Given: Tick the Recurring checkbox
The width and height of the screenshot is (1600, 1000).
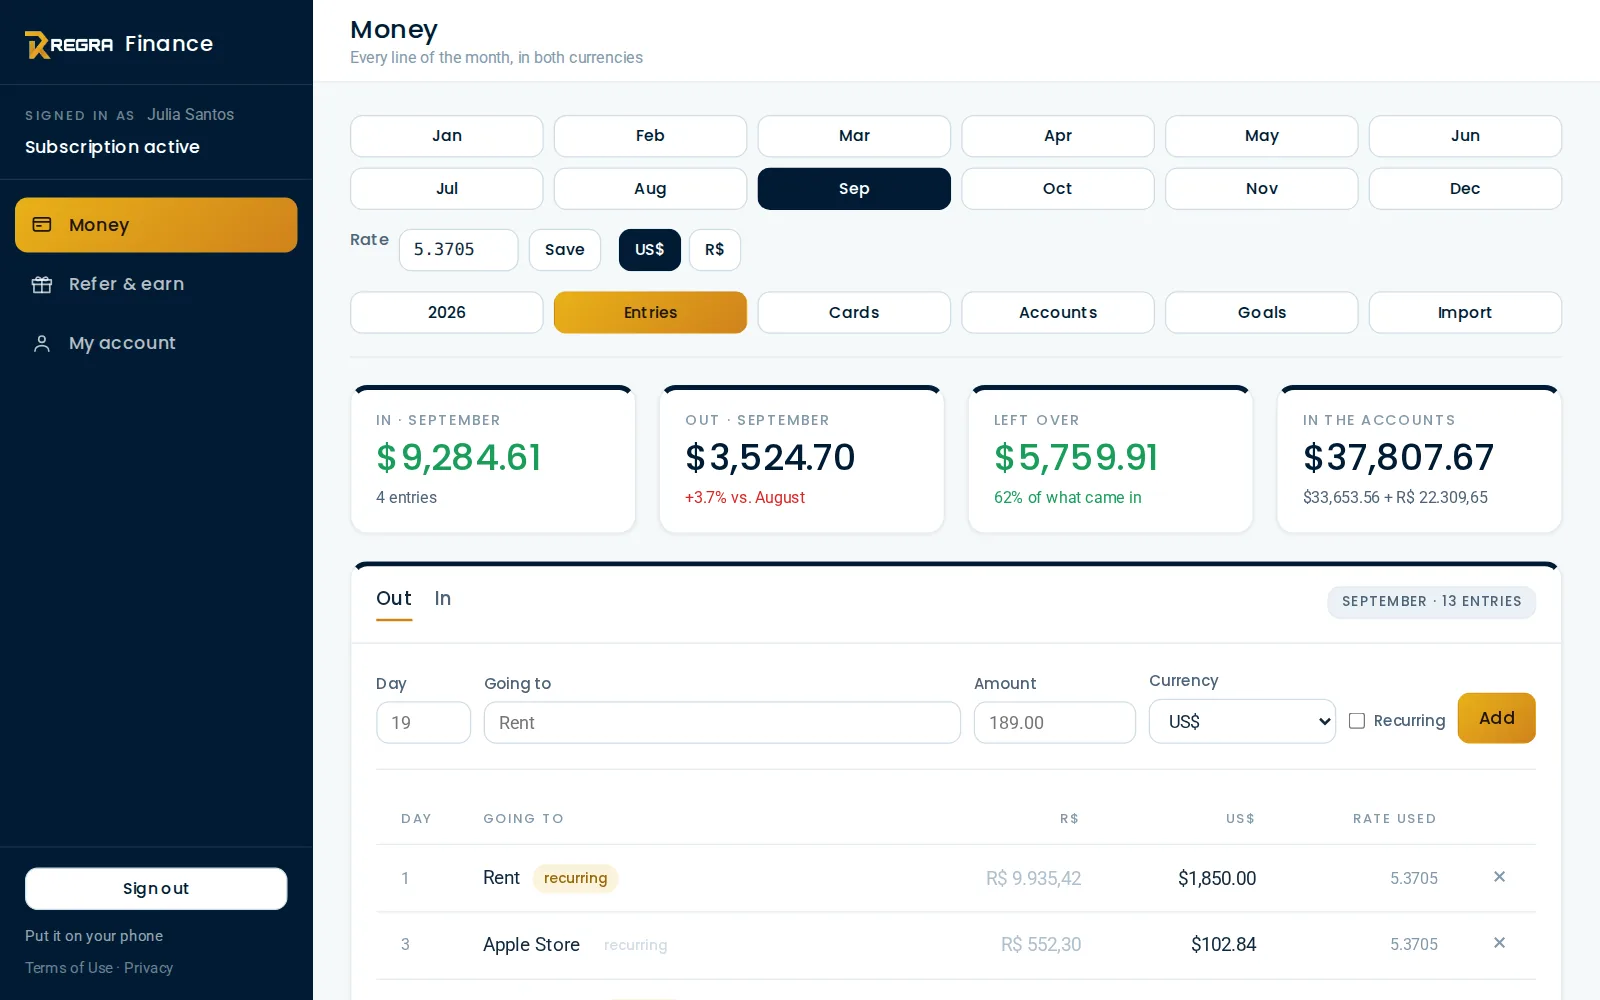Looking at the screenshot, I should click(x=1357, y=721).
